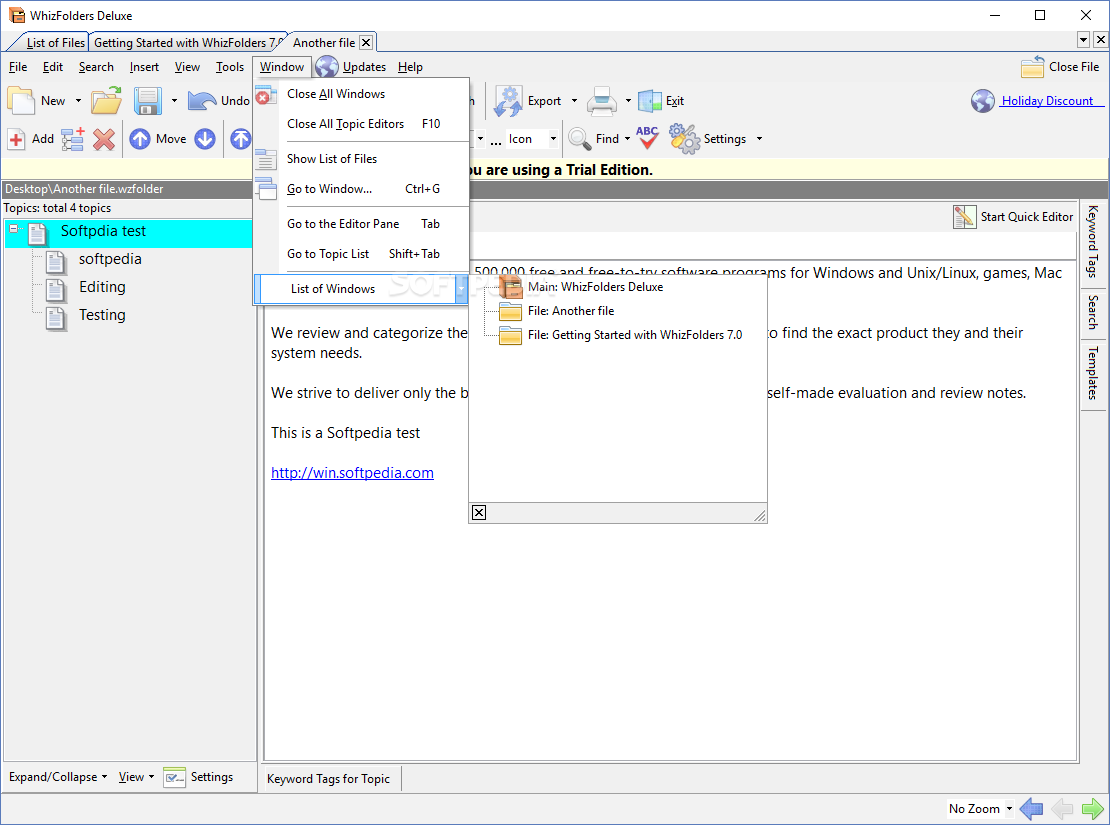Screen dimensions: 1110x825
Task: Choose Close All Topic Editors
Action: [x=361, y=123]
